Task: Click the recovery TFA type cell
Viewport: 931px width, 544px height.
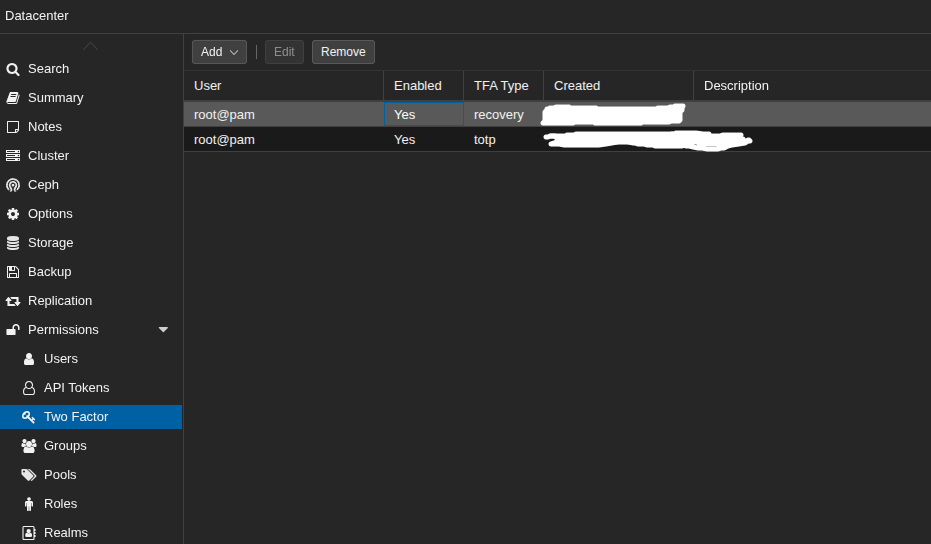Action: (x=504, y=114)
